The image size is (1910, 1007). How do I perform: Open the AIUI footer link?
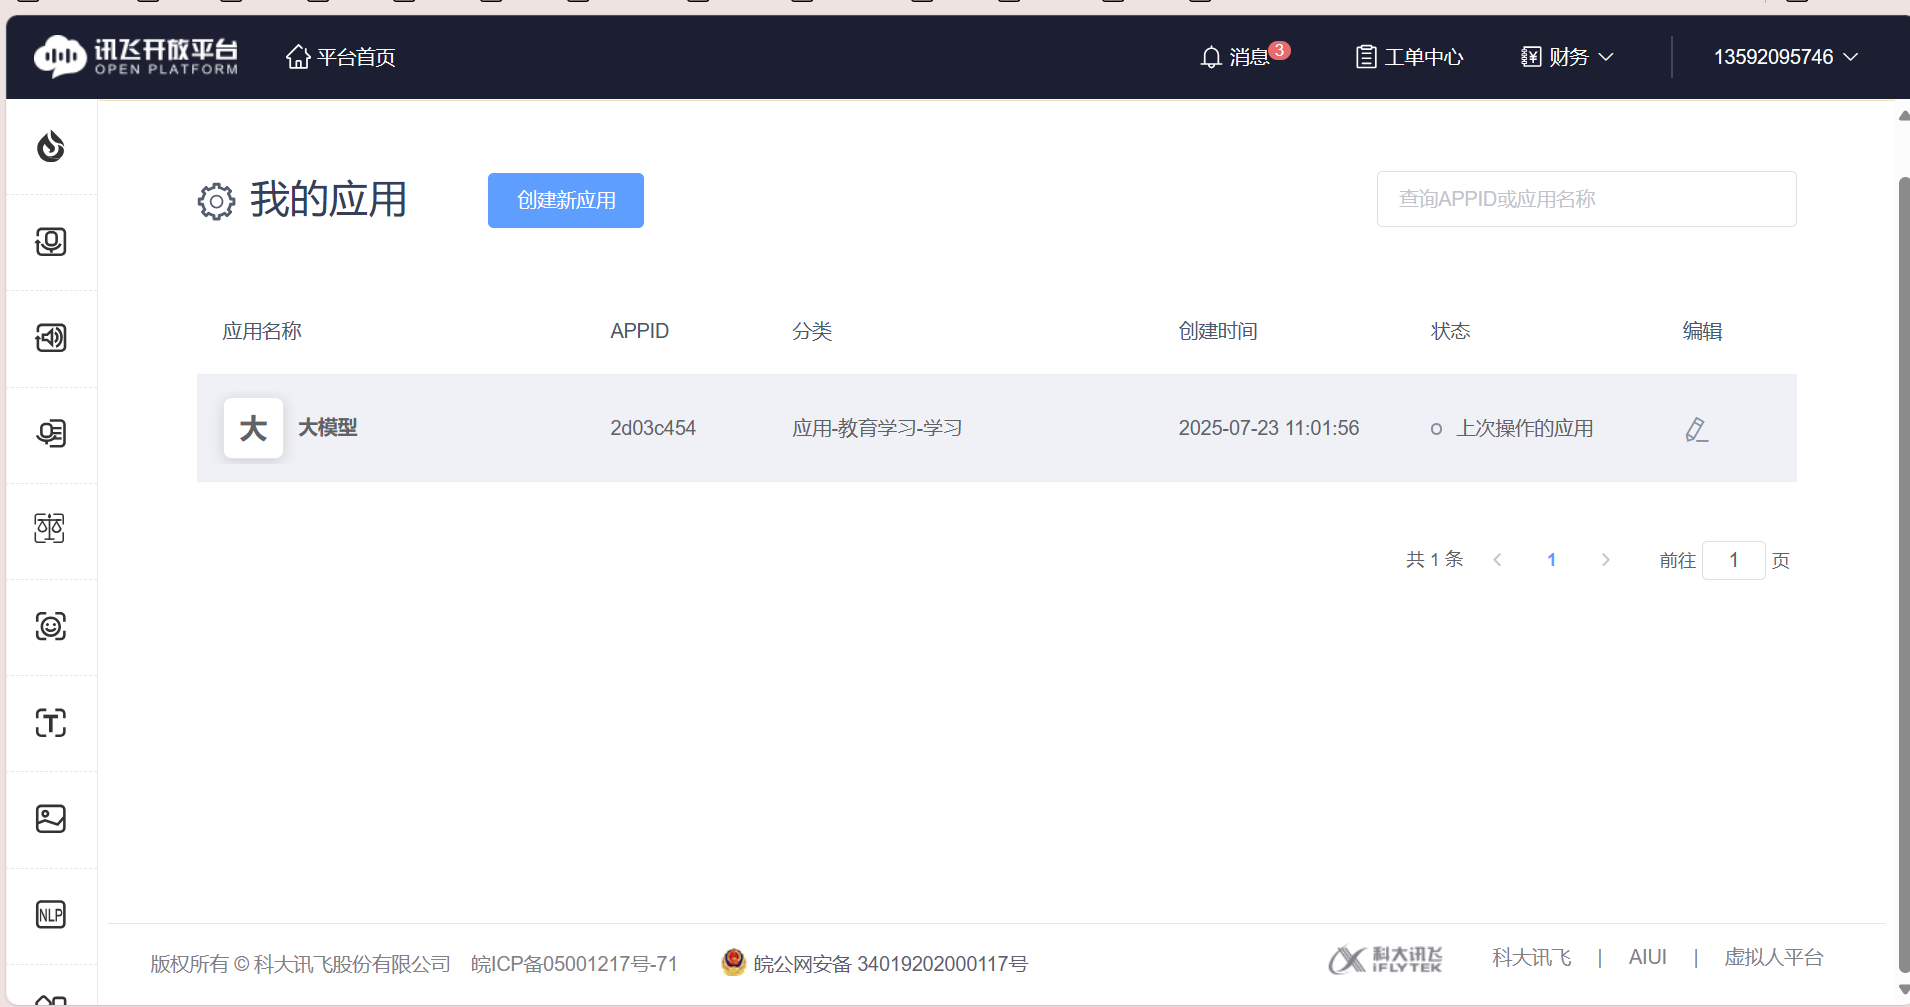1647,957
